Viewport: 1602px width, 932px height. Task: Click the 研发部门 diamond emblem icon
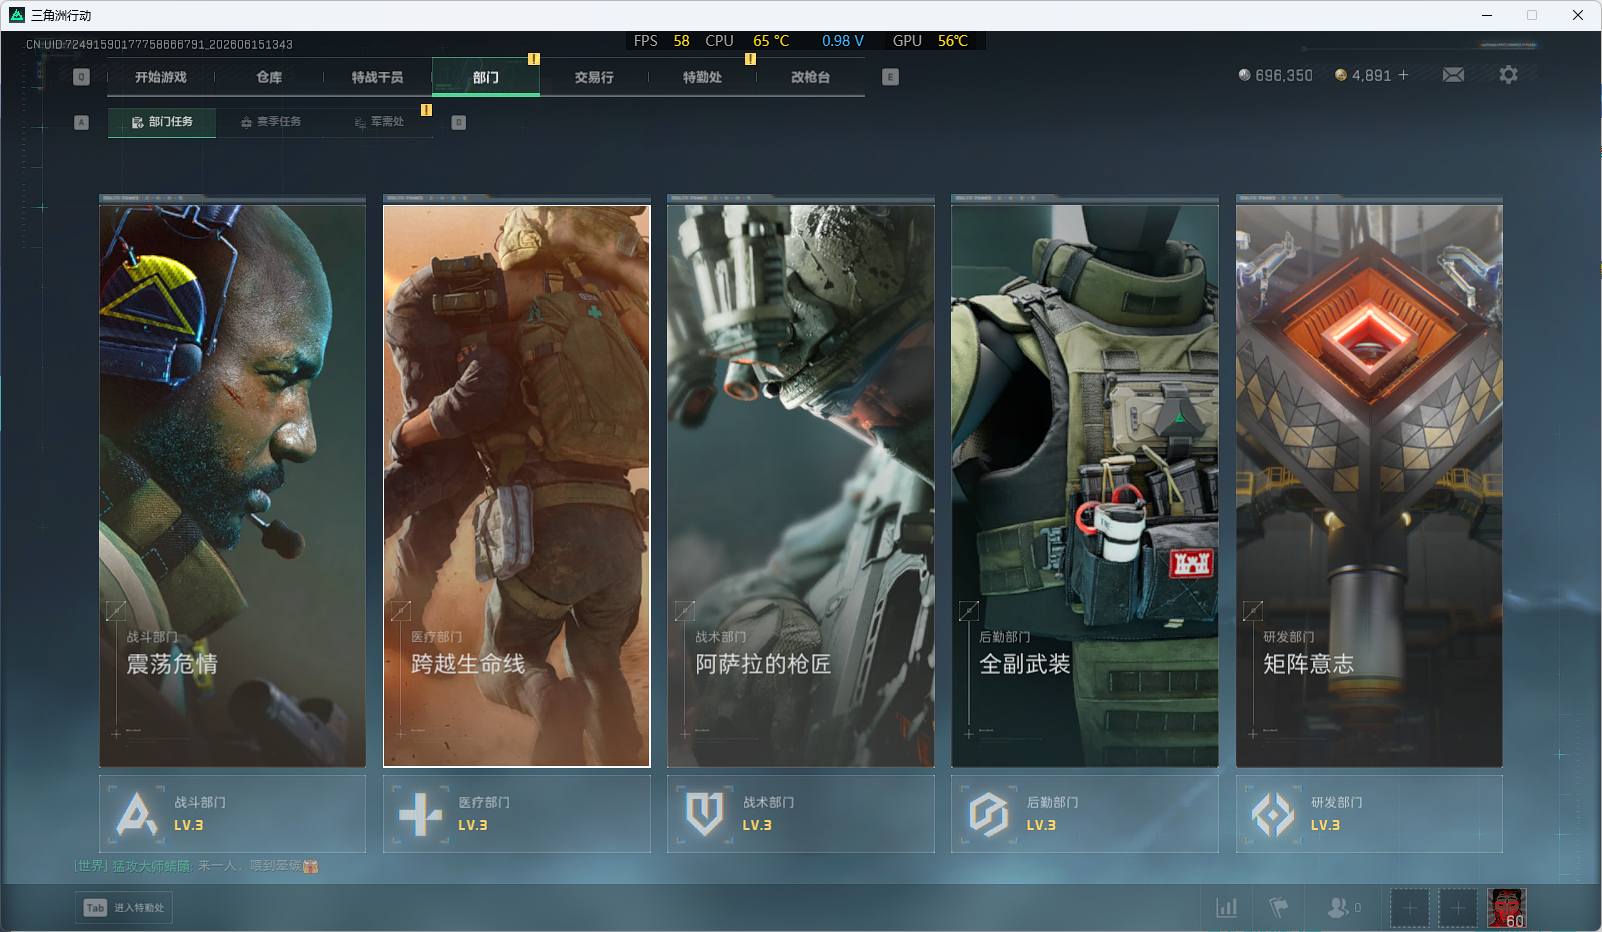point(1273,814)
